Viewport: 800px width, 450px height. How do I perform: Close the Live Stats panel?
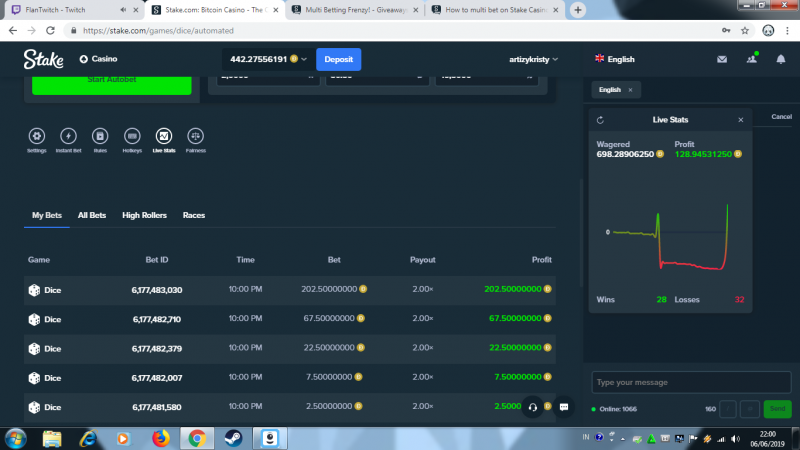[x=741, y=120]
